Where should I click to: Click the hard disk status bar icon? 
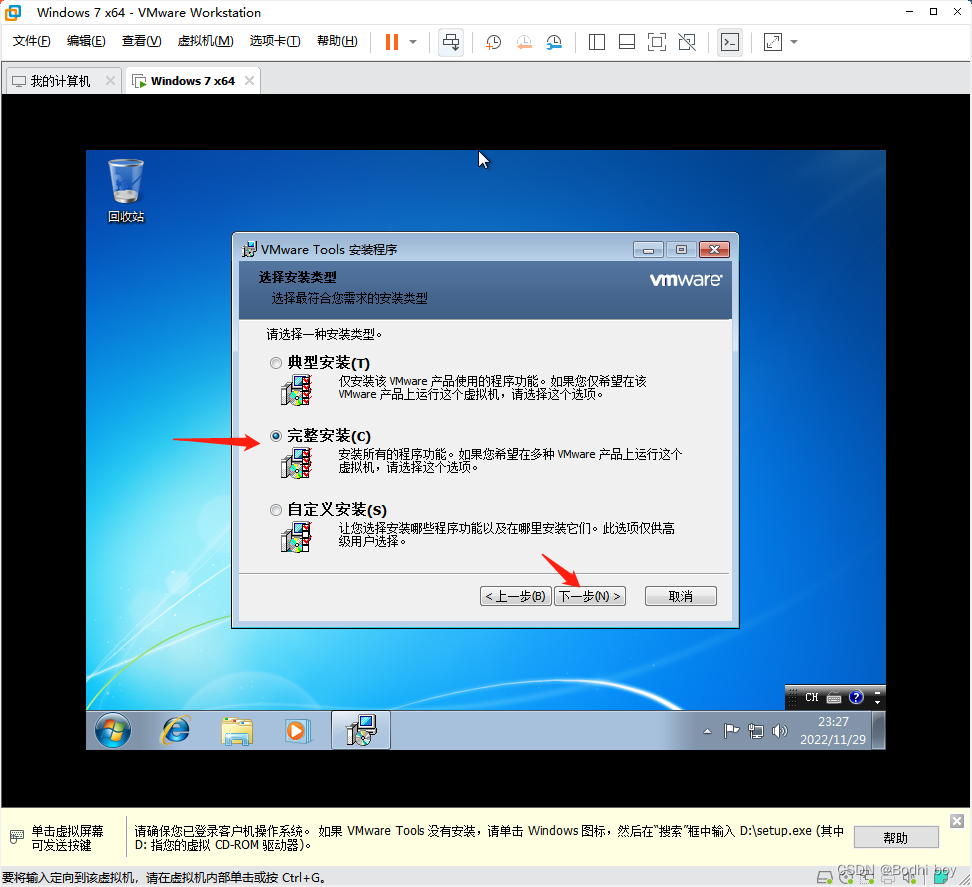click(x=824, y=878)
